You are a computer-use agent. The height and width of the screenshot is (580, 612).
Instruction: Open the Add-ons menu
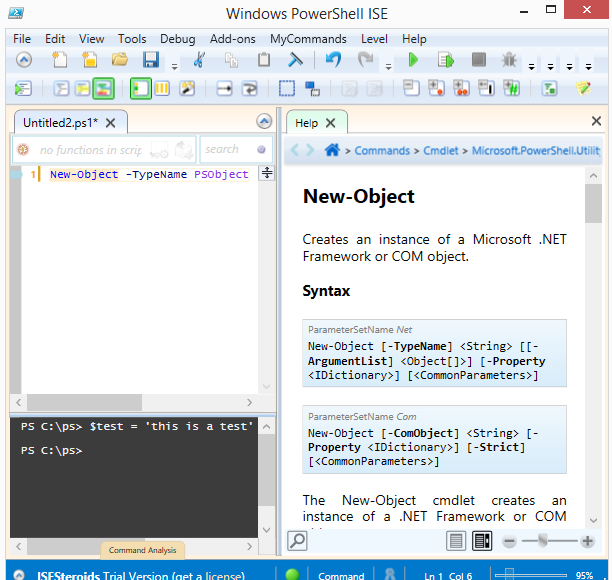[233, 39]
